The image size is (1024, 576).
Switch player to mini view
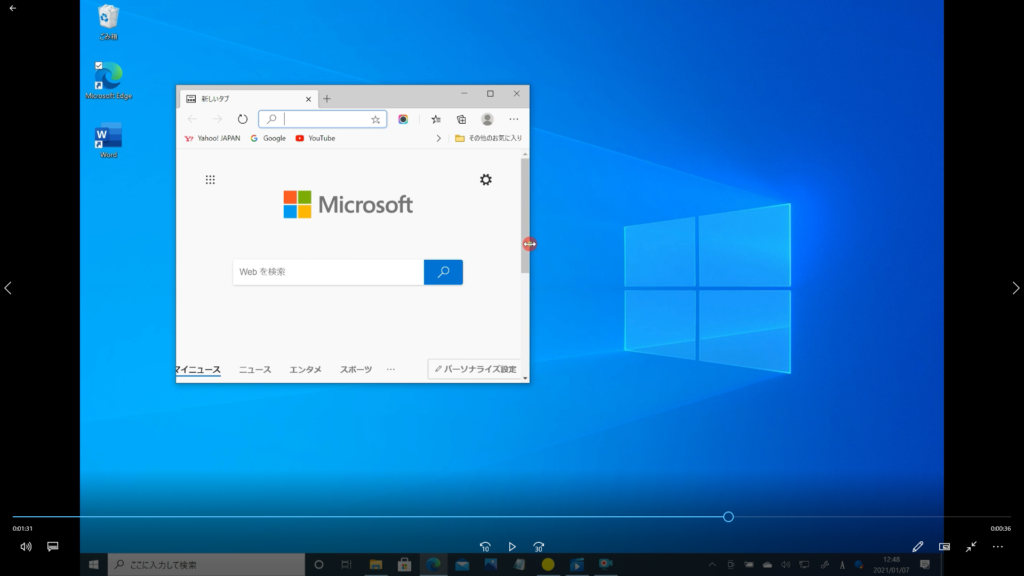click(x=945, y=547)
